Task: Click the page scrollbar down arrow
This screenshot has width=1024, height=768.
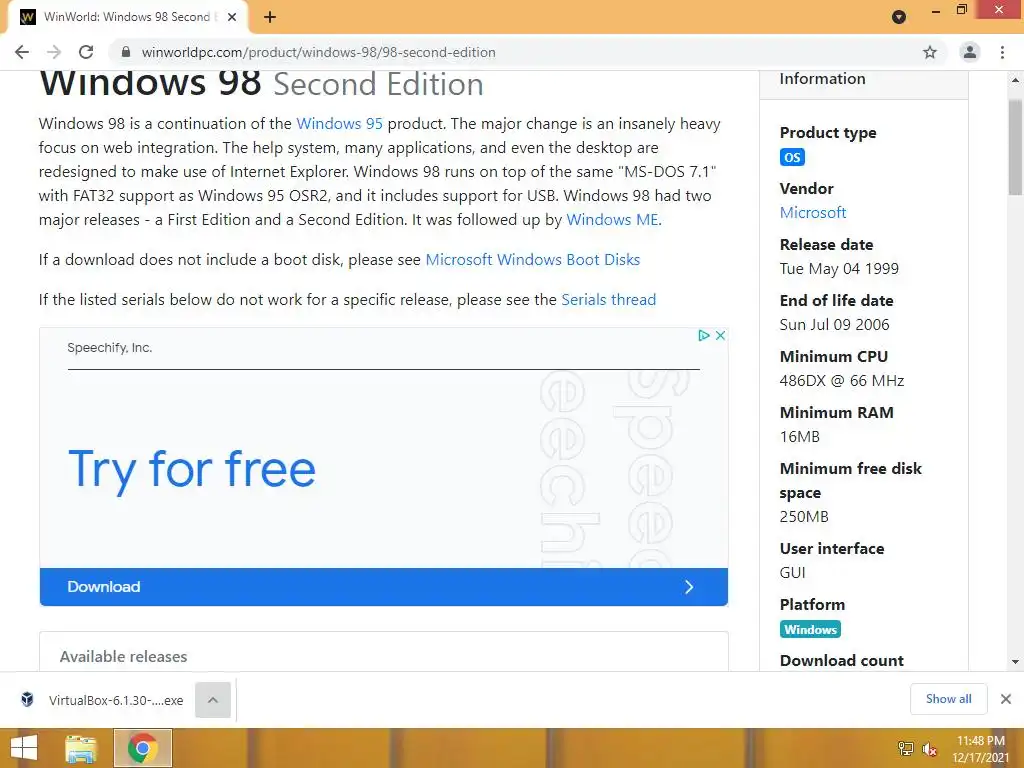Action: coord(1015,662)
